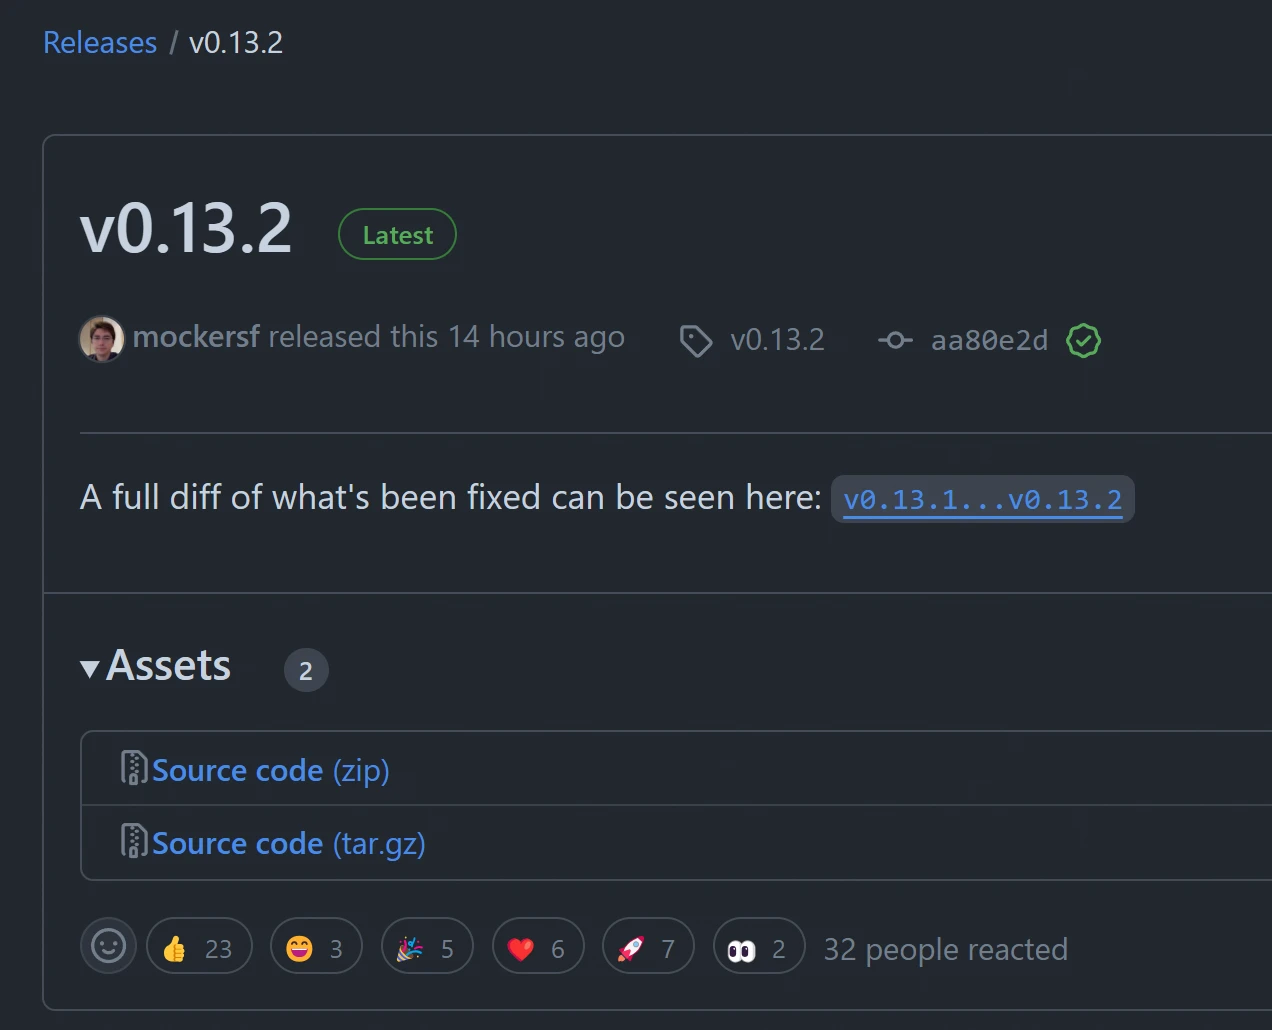1272x1030 pixels.
Task: Click the commit icon before aa80e2d
Action: pyautogui.click(x=894, y=341)
